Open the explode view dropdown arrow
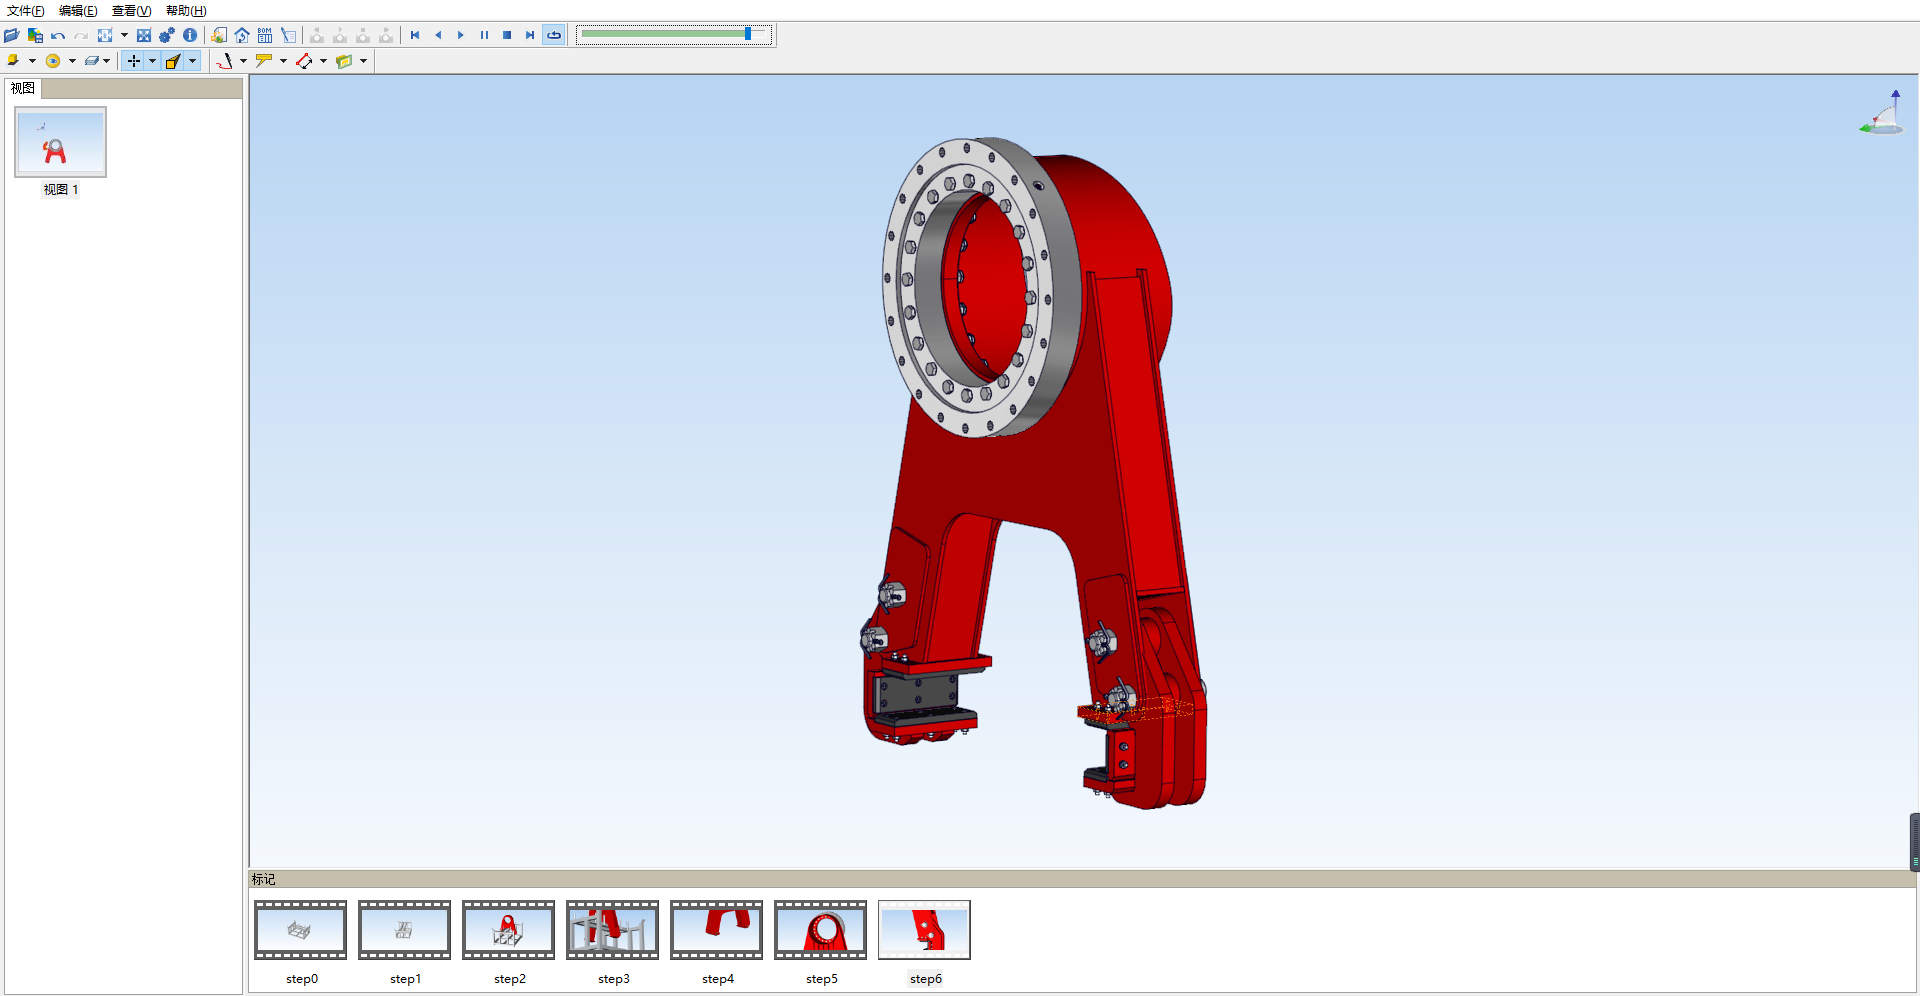The image size is (1920, 996). pos(124,35)
